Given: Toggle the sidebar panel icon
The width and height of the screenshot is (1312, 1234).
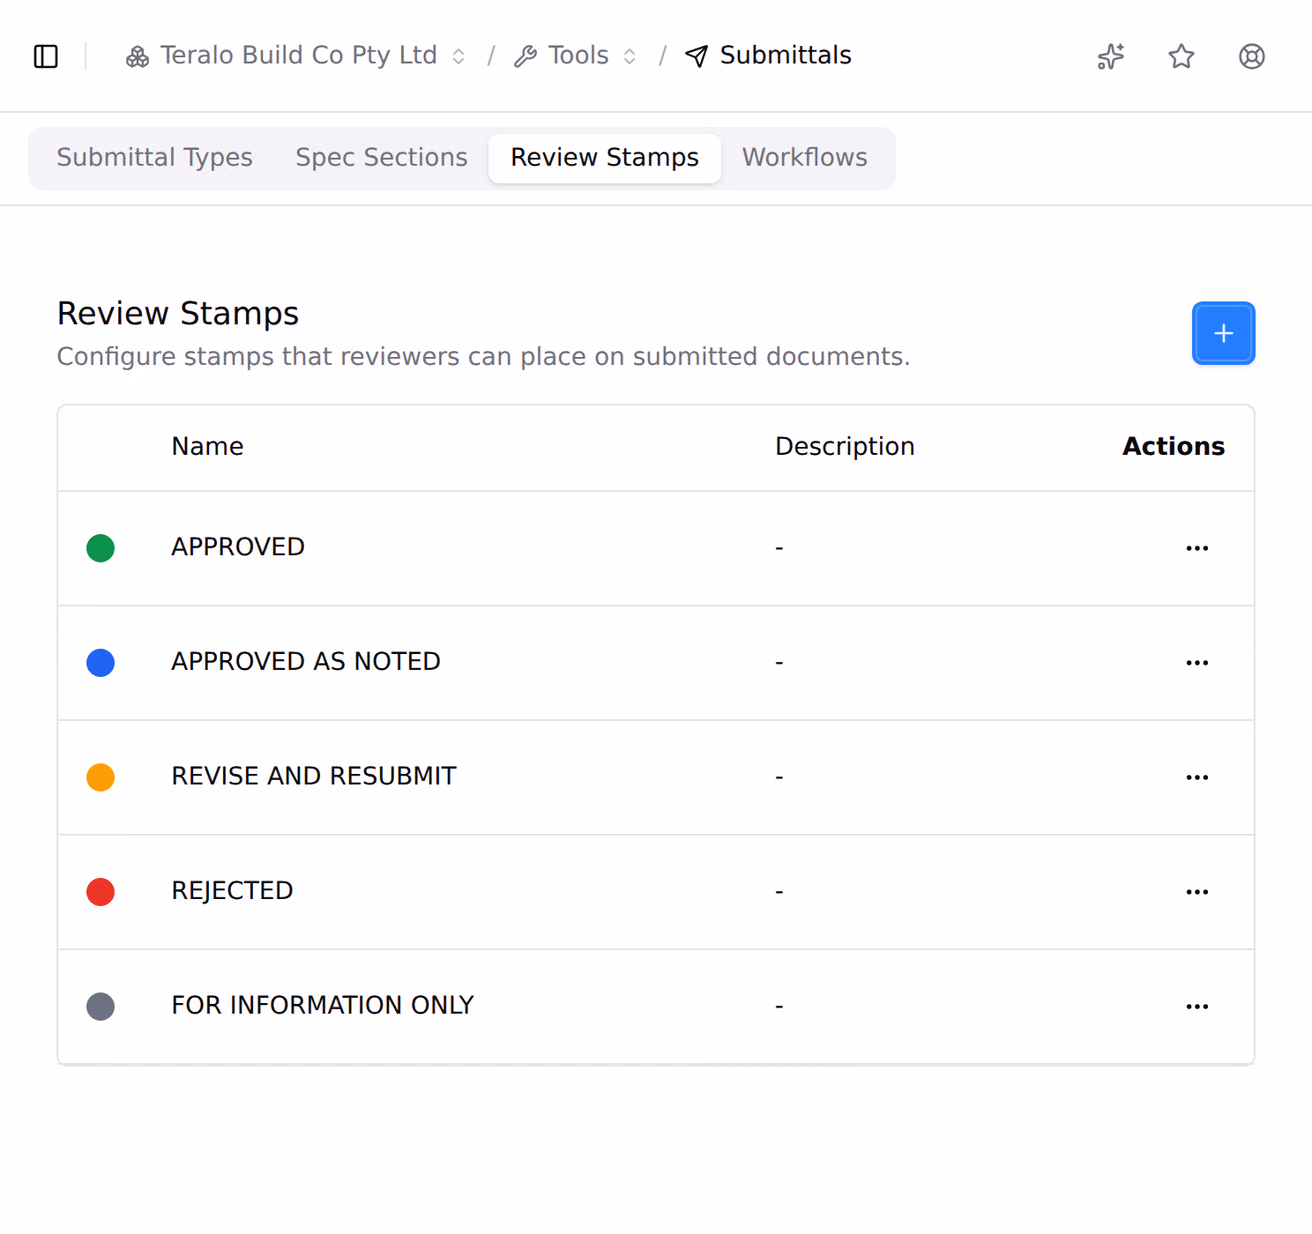Looking at the screenshot, I should (x=46, y=56).
